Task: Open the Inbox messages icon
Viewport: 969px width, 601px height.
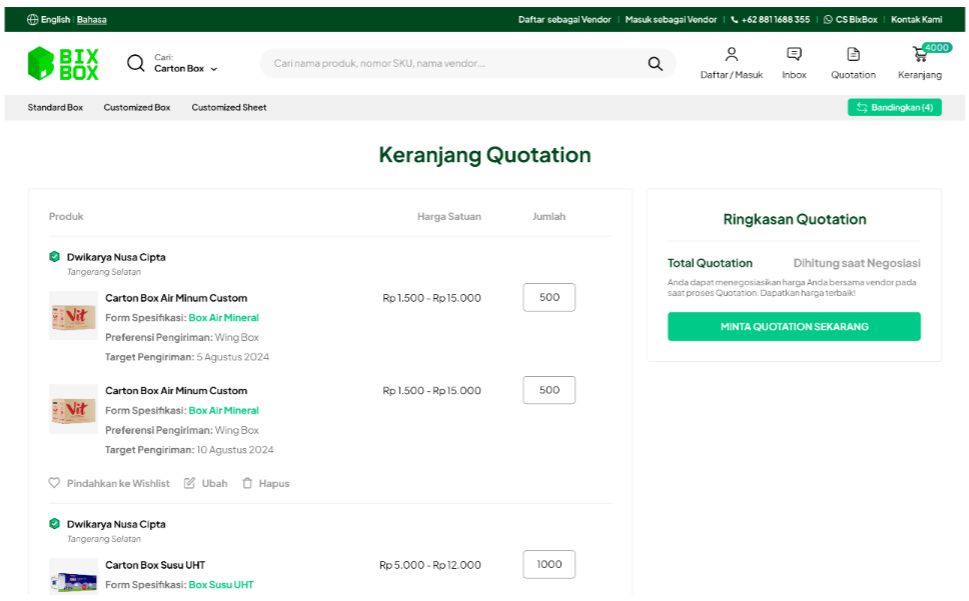Action: pyautogui.click(x=794, y=55)
